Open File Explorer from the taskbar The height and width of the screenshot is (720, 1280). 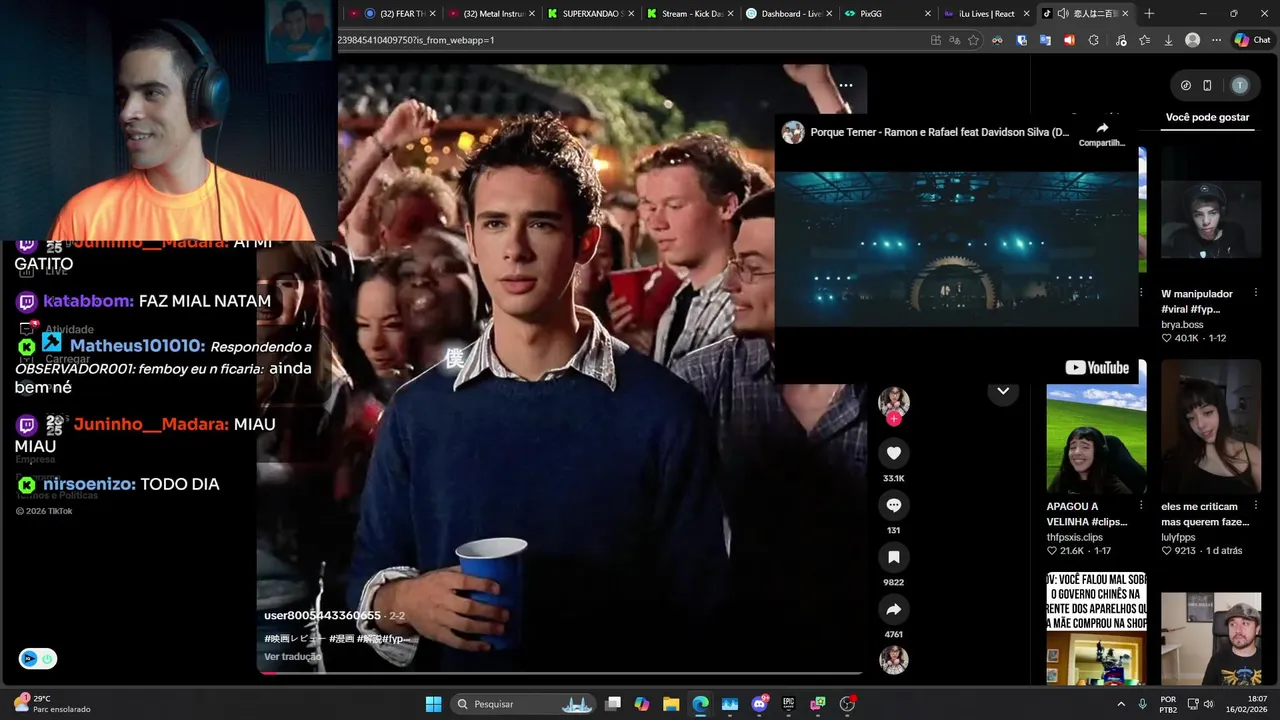(671, 704)
